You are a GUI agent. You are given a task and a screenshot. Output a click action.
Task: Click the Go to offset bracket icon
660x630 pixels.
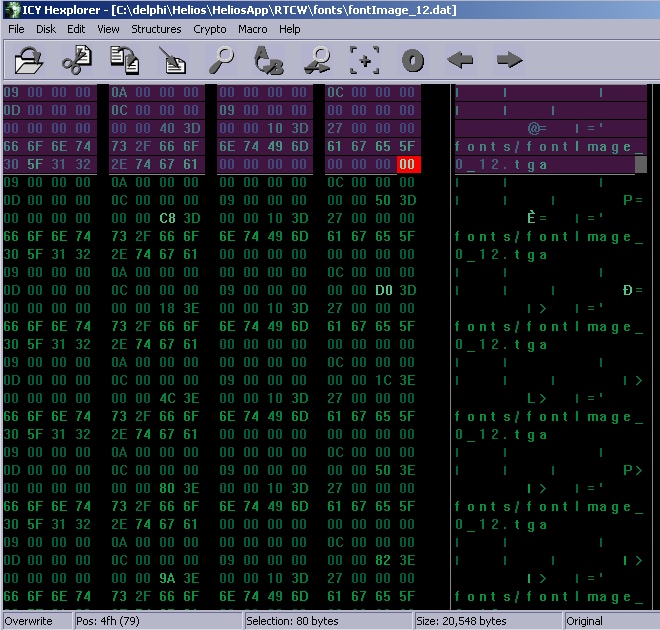[365, 61]
